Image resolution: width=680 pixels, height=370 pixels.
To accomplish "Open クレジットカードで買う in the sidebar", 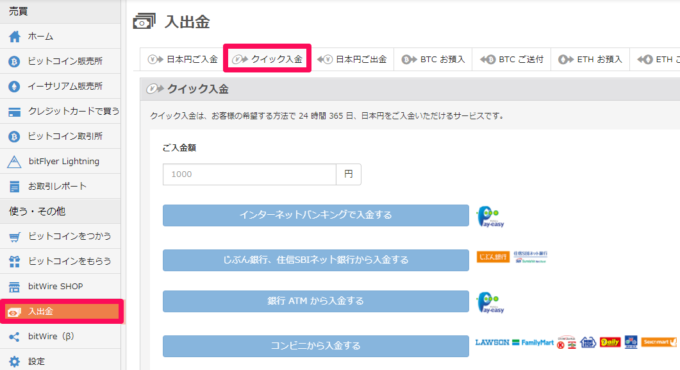I will click(60, 111).
